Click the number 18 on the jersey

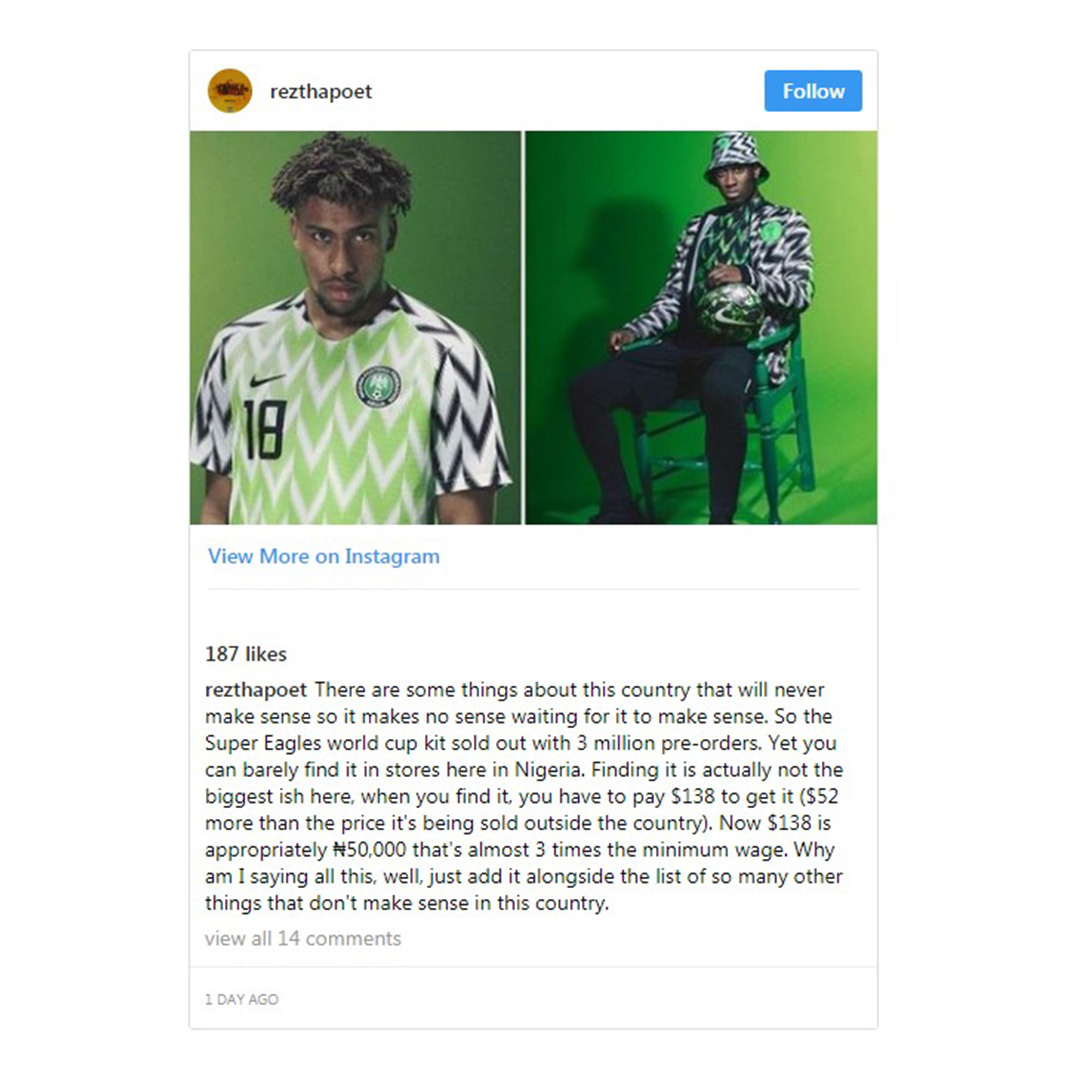click(x=265, y=430)
